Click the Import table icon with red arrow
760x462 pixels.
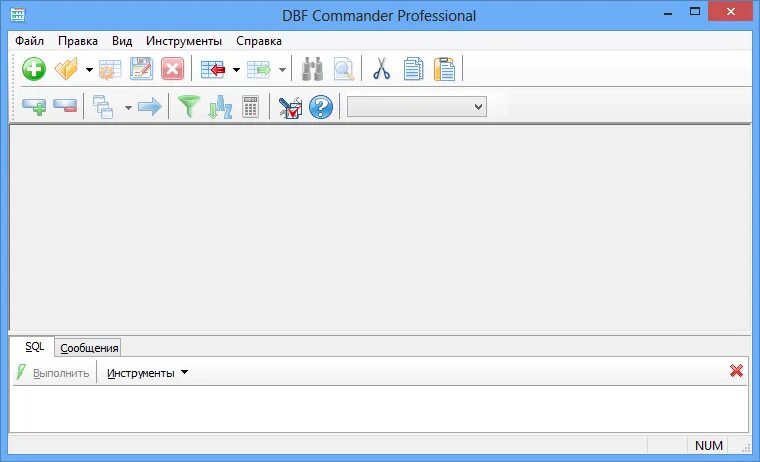click(x=213, y=69)
